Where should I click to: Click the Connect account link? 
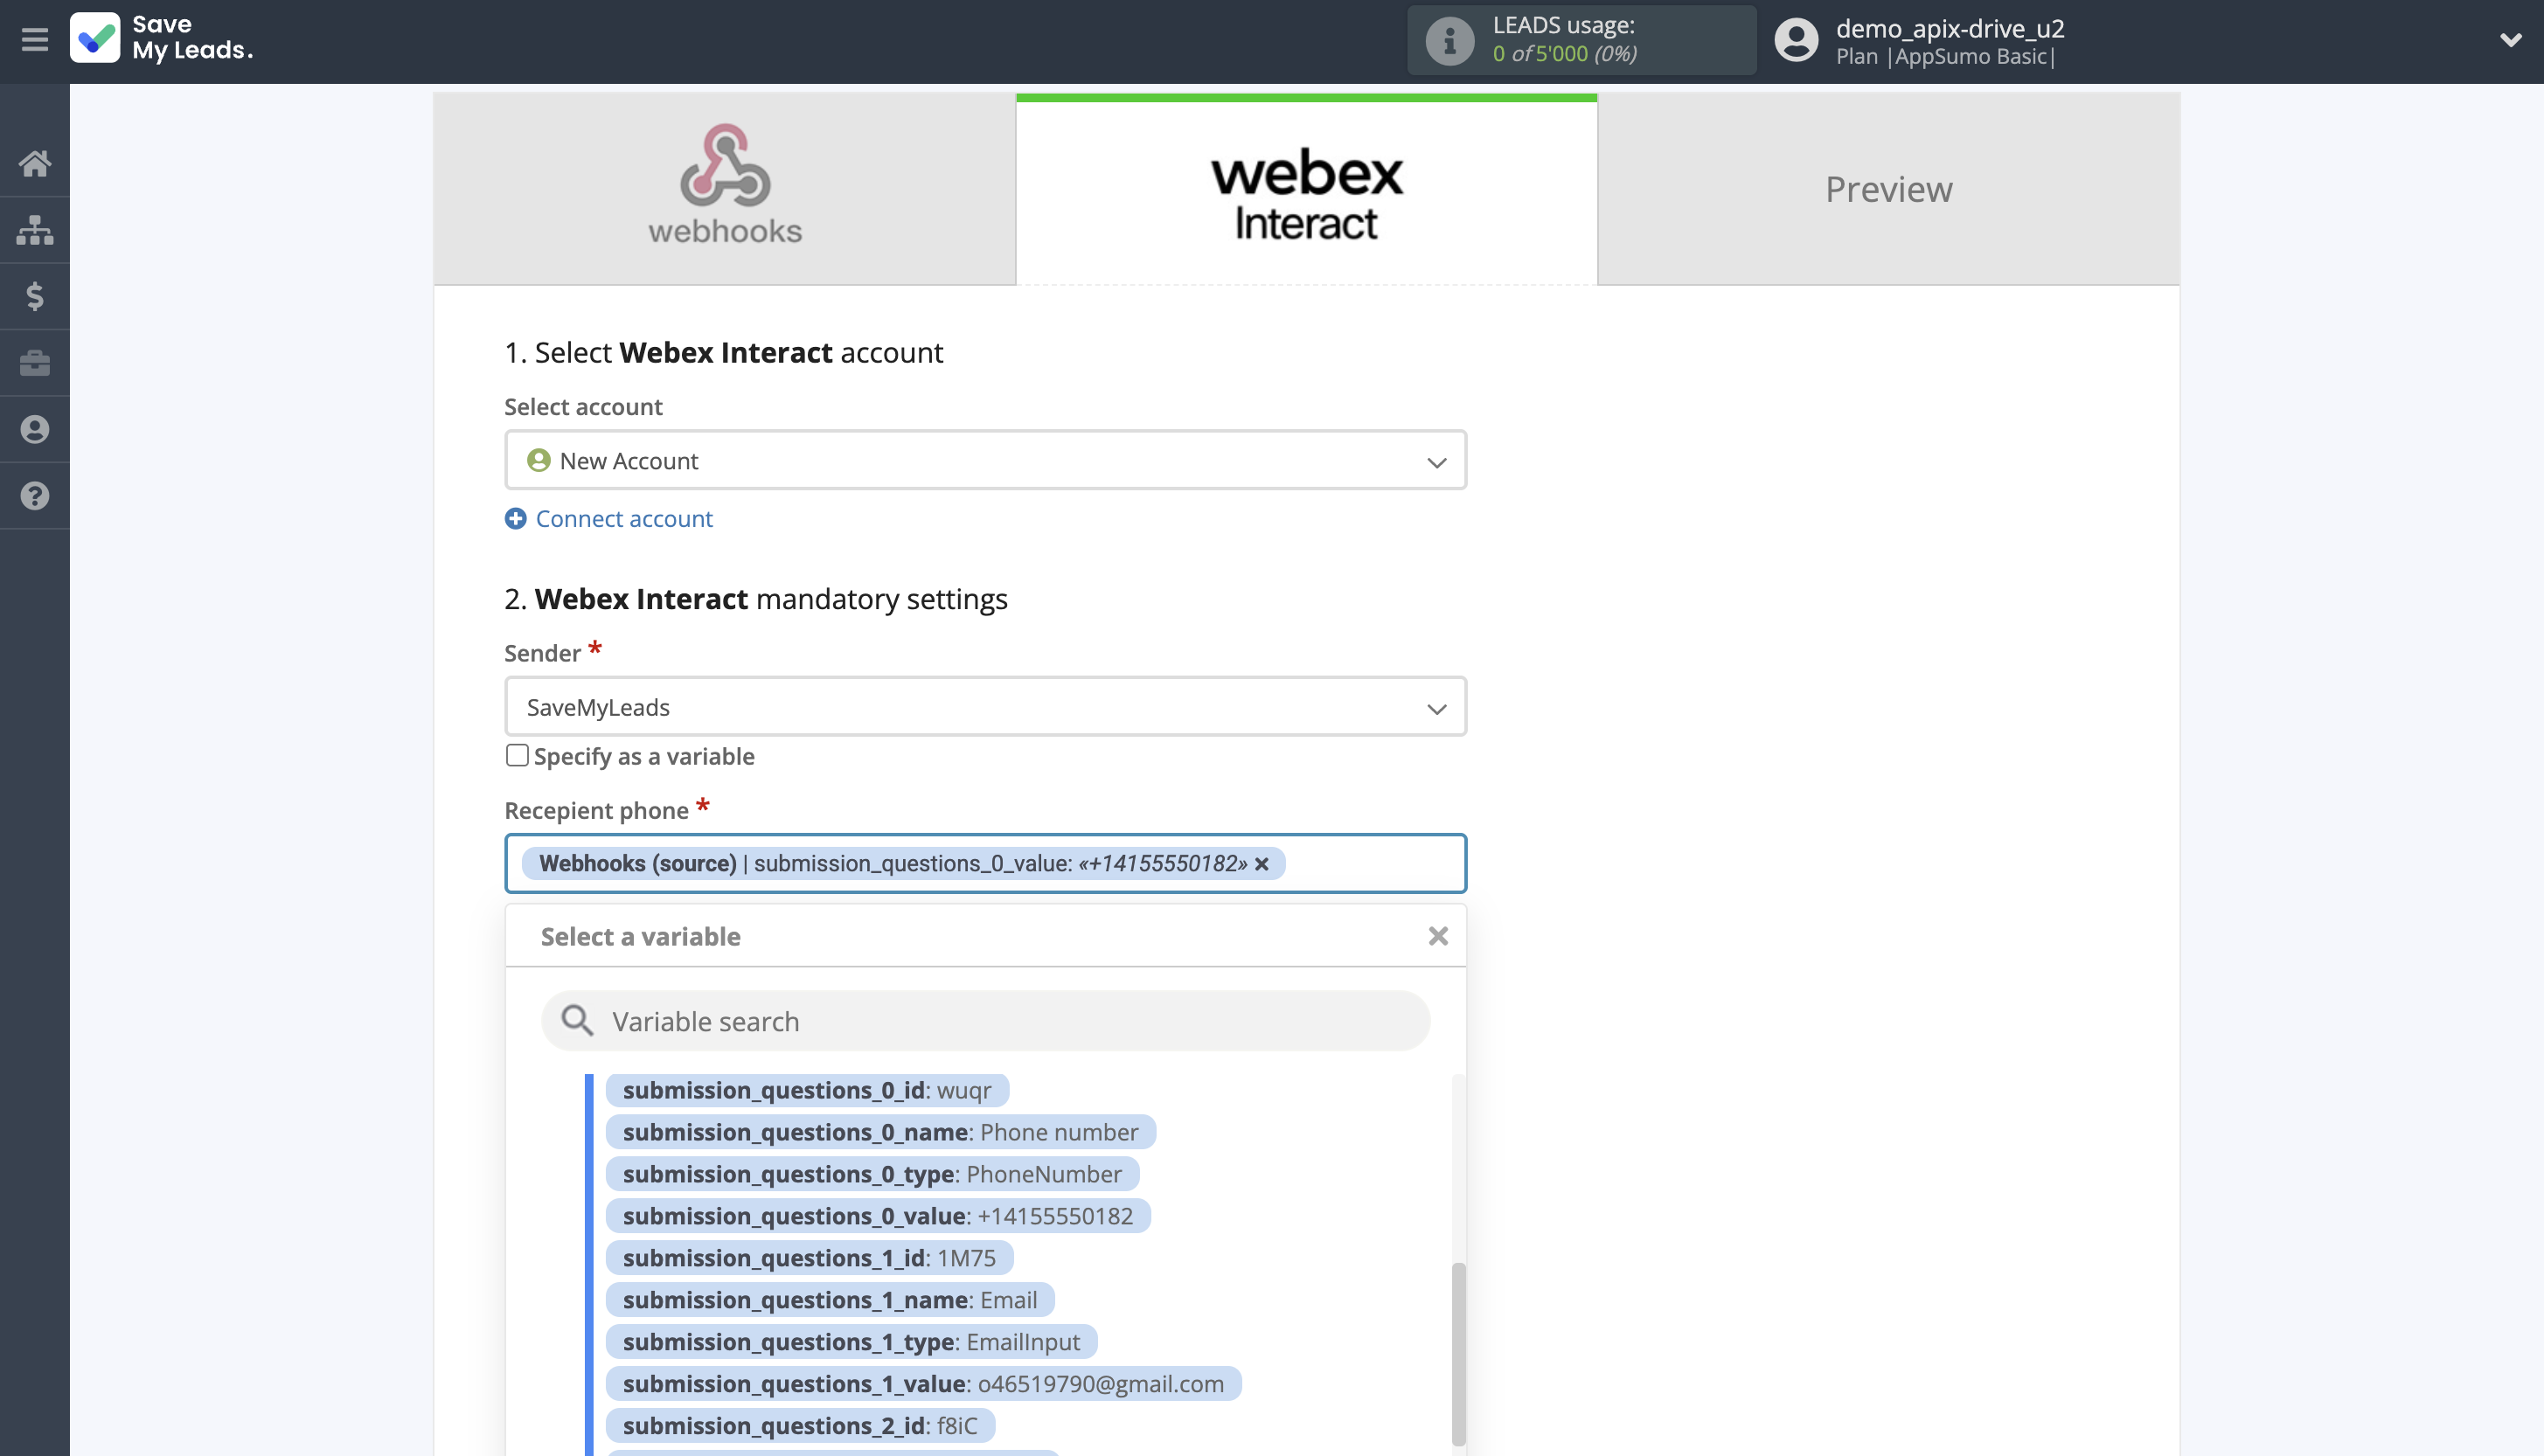coord(624,518)
